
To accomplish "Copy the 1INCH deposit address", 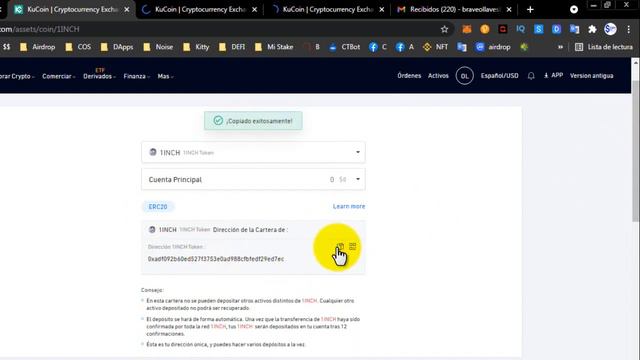I will click(340, 246).
